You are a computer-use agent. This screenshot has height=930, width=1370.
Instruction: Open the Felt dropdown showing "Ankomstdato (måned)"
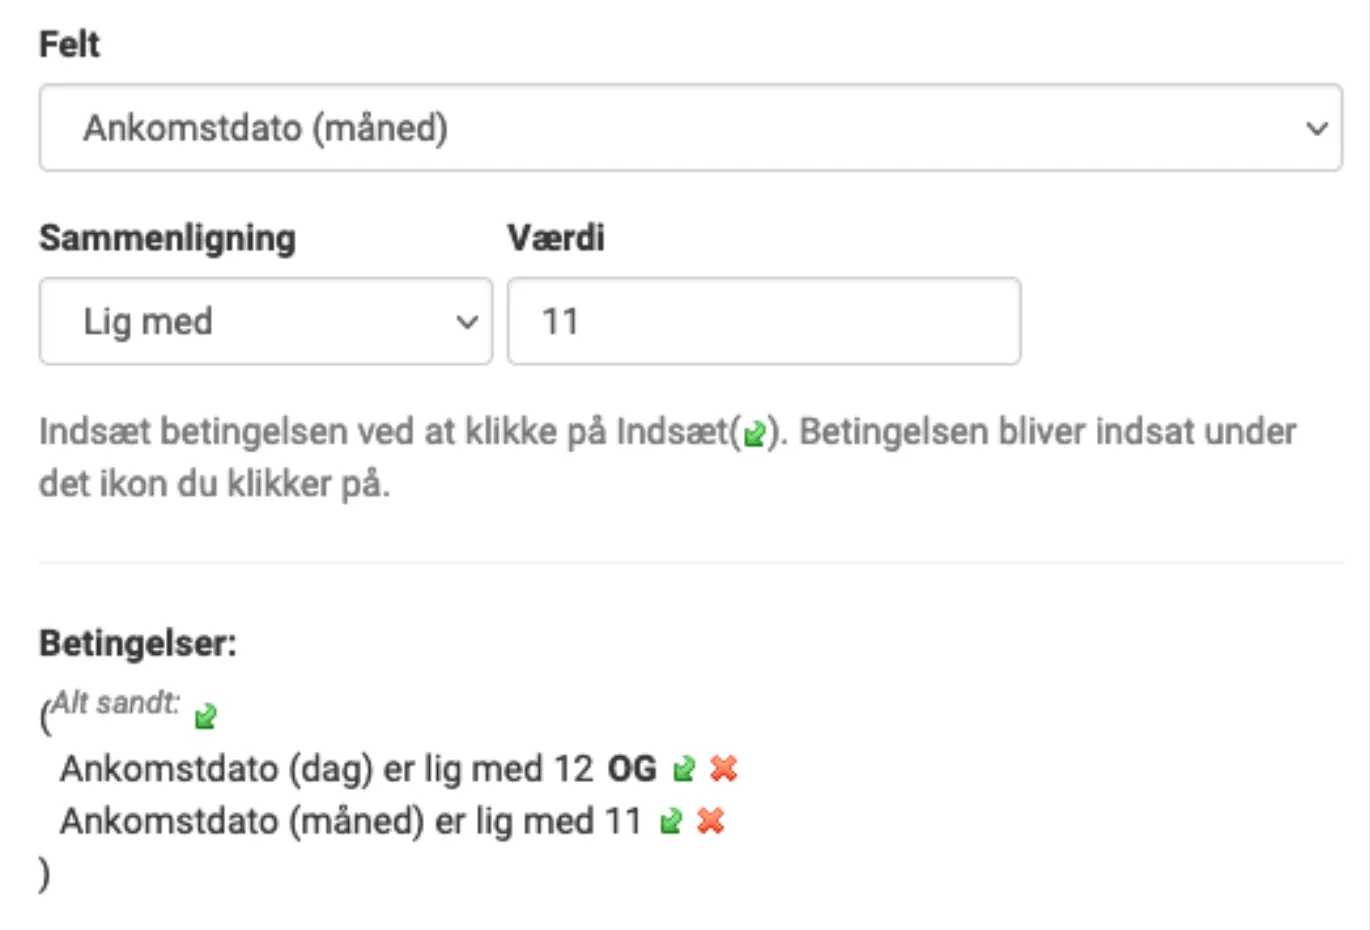pyautogui.click(x=690, y=128)
